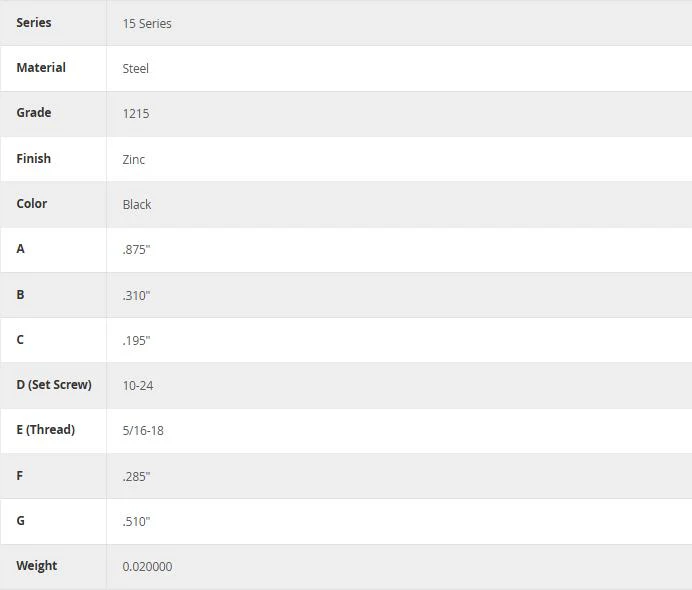
Task: Select the Black color value
Action: pos(137,204)
